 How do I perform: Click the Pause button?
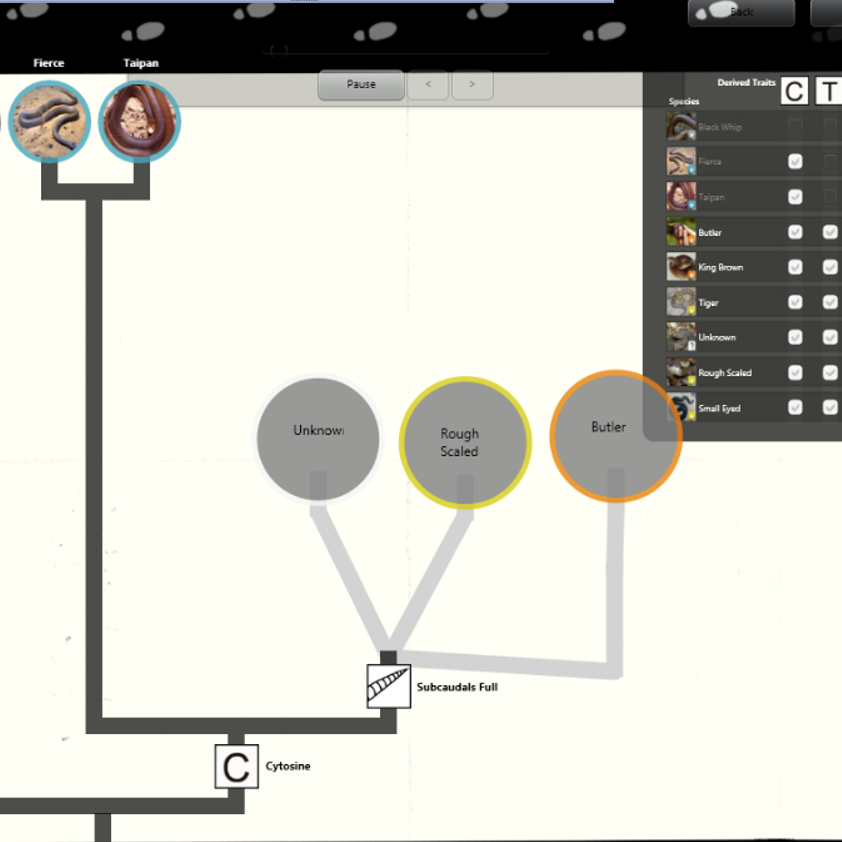[360, 85]
